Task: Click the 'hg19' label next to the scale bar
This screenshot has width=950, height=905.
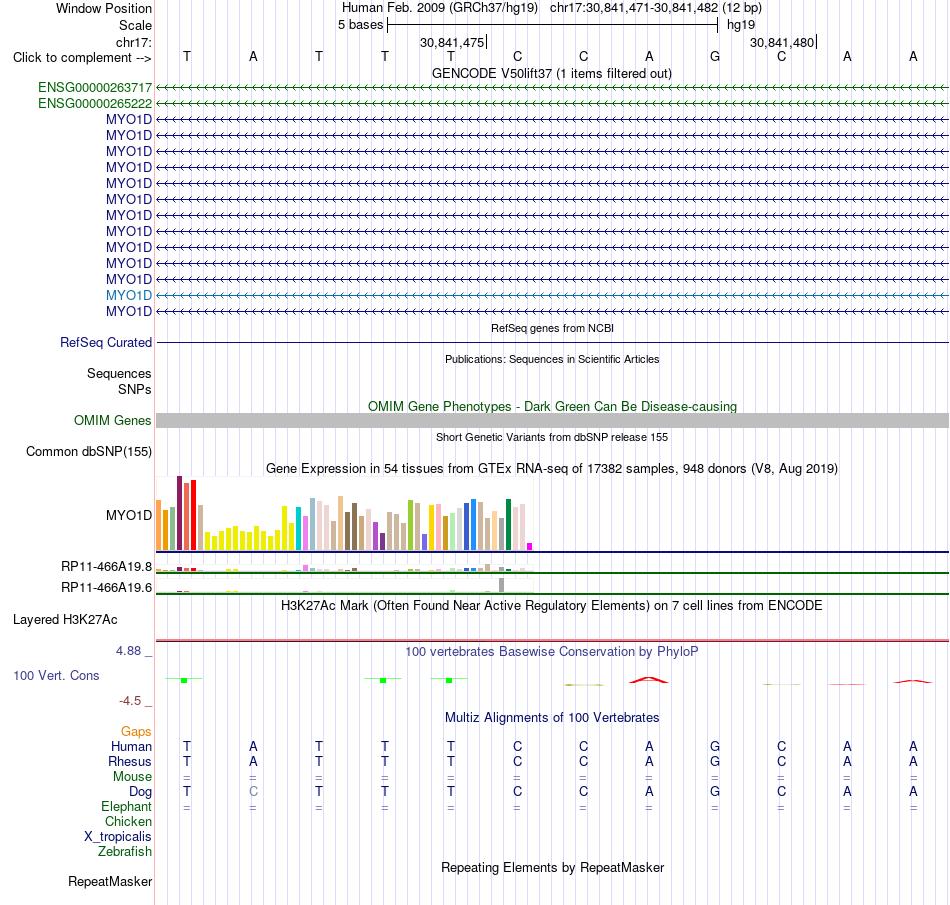Action: [x=741, y=25]
